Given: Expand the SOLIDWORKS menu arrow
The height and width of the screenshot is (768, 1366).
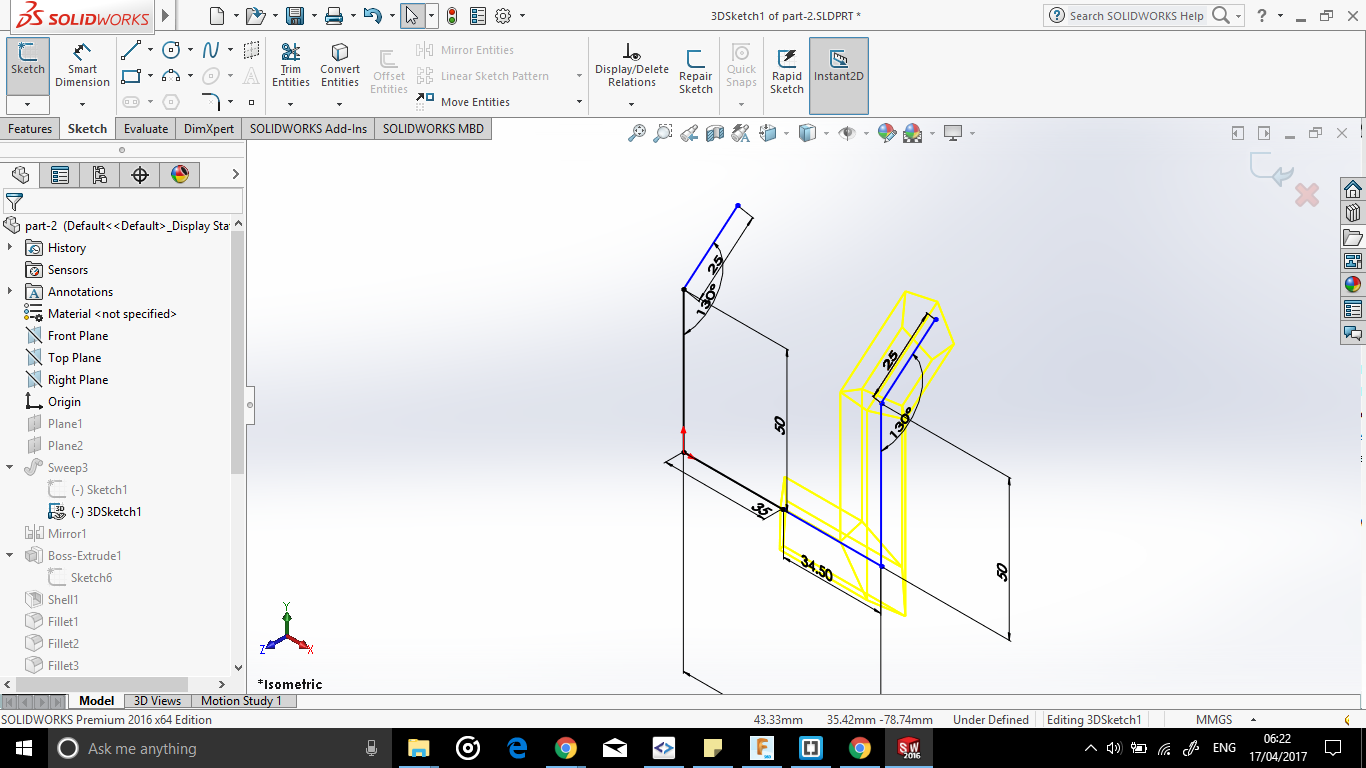Looking at the screenshot, I should click(x=165, y=16).
